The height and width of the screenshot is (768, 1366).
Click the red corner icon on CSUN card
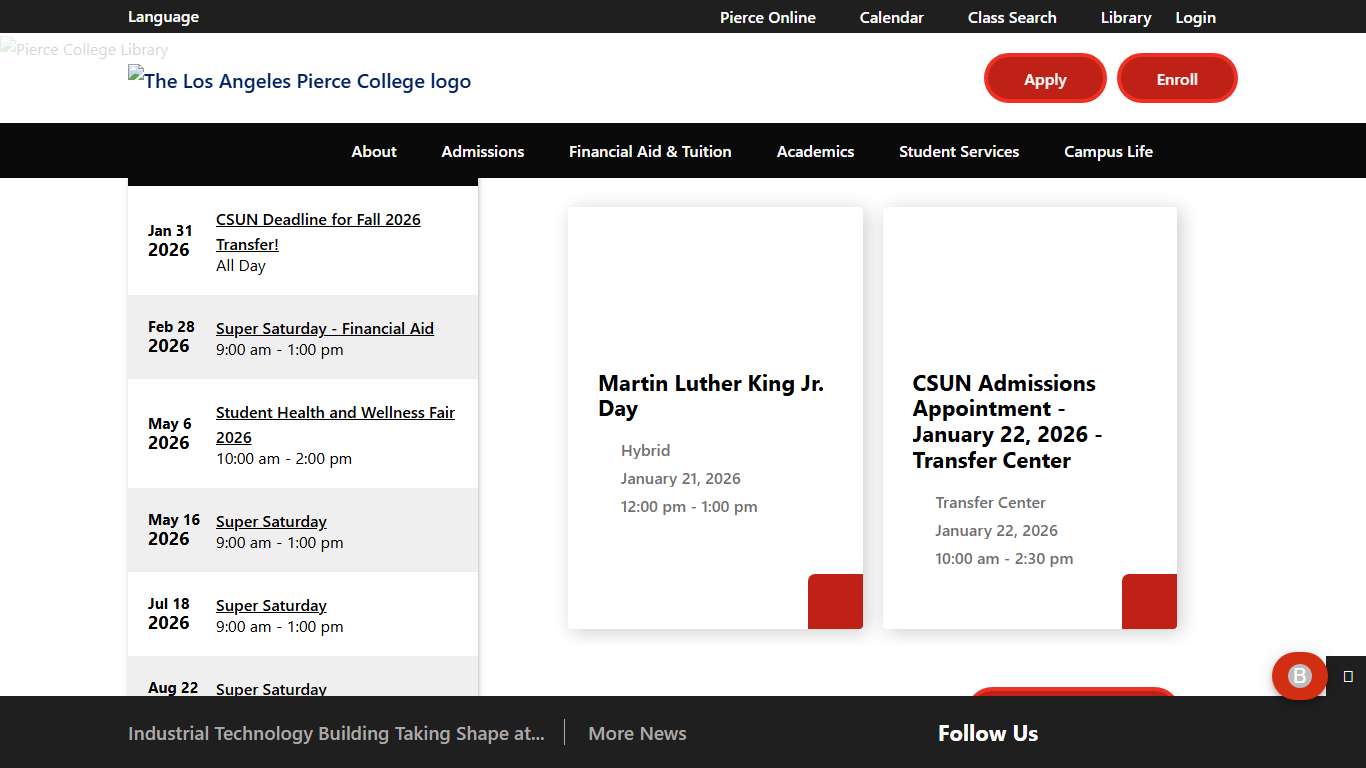coord(1149,601)
